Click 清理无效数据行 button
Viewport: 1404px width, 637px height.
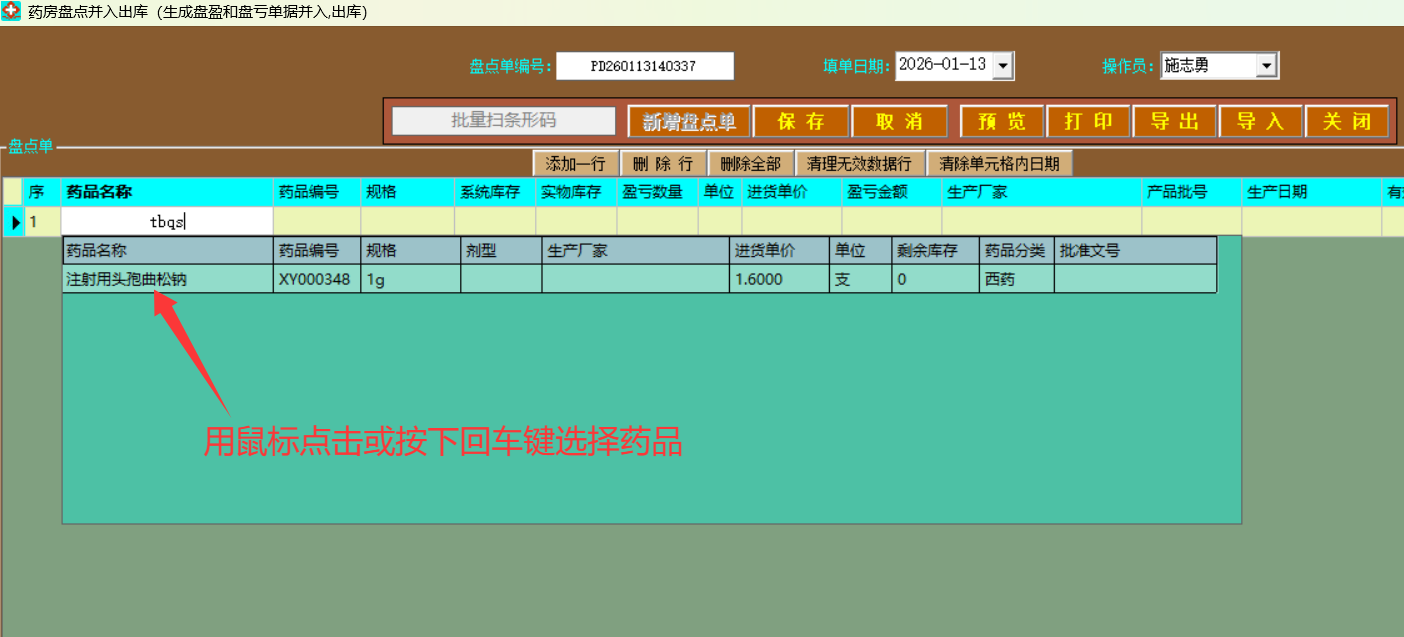(x=859, y=164)
